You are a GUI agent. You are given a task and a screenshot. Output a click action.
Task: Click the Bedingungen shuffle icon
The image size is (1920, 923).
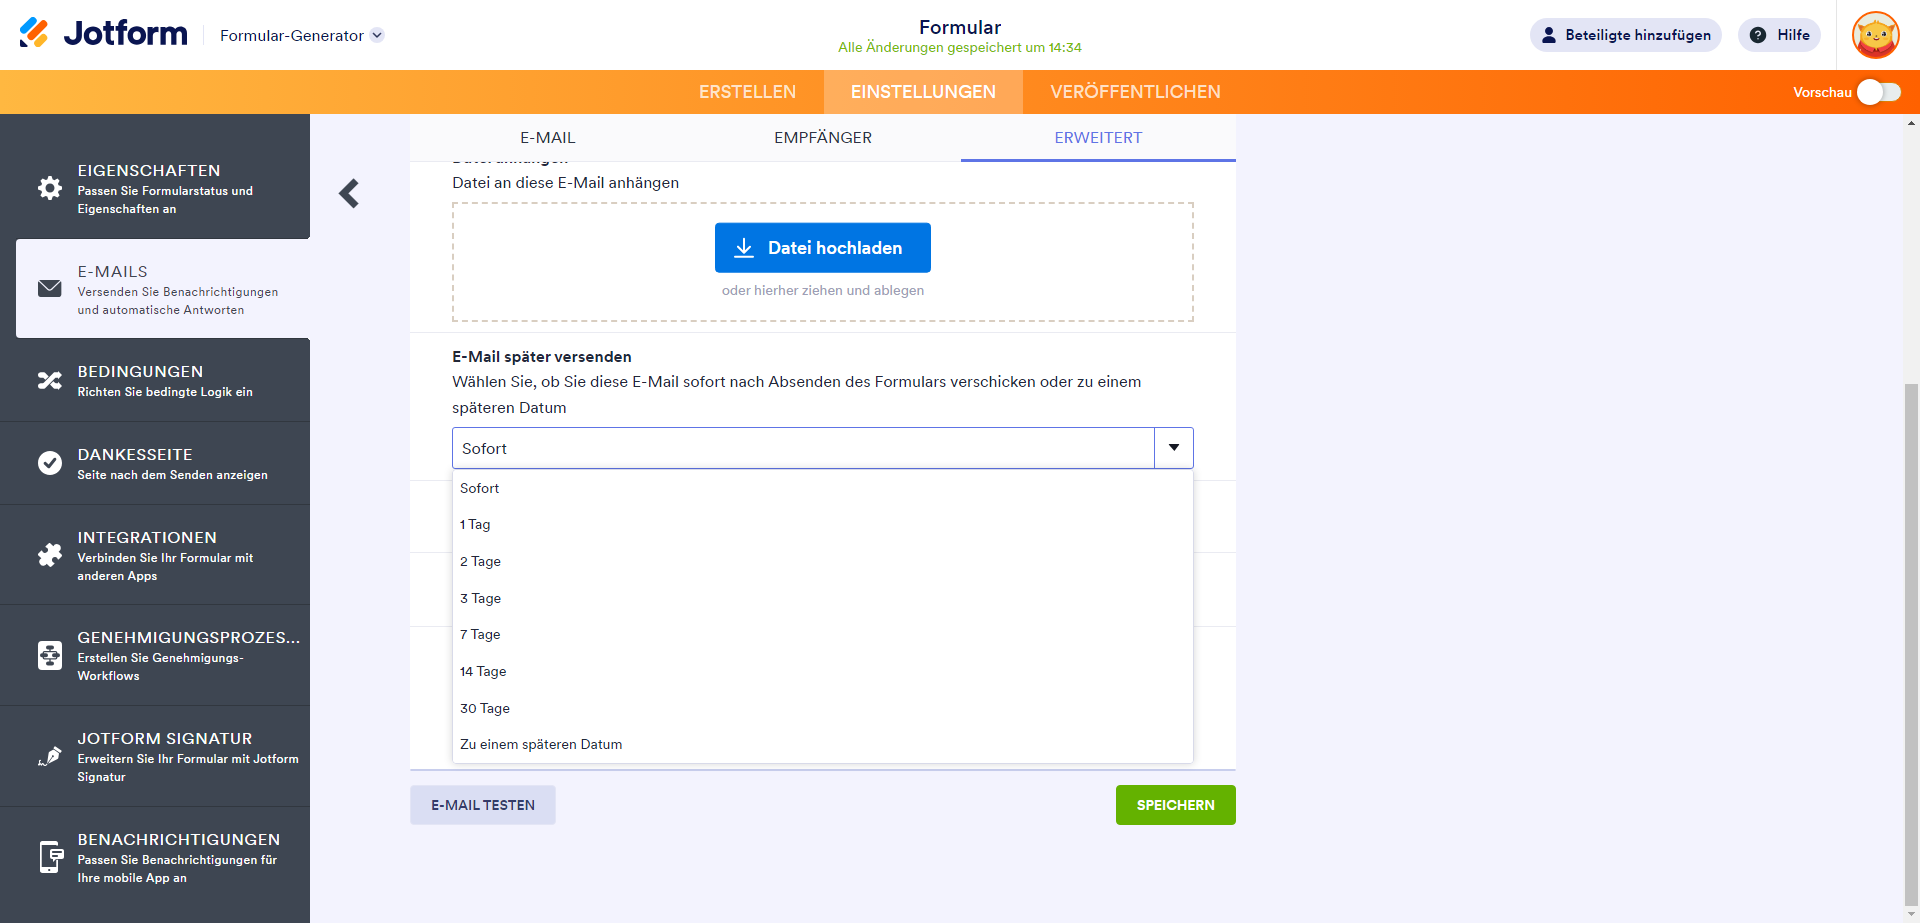coord(49,380)
